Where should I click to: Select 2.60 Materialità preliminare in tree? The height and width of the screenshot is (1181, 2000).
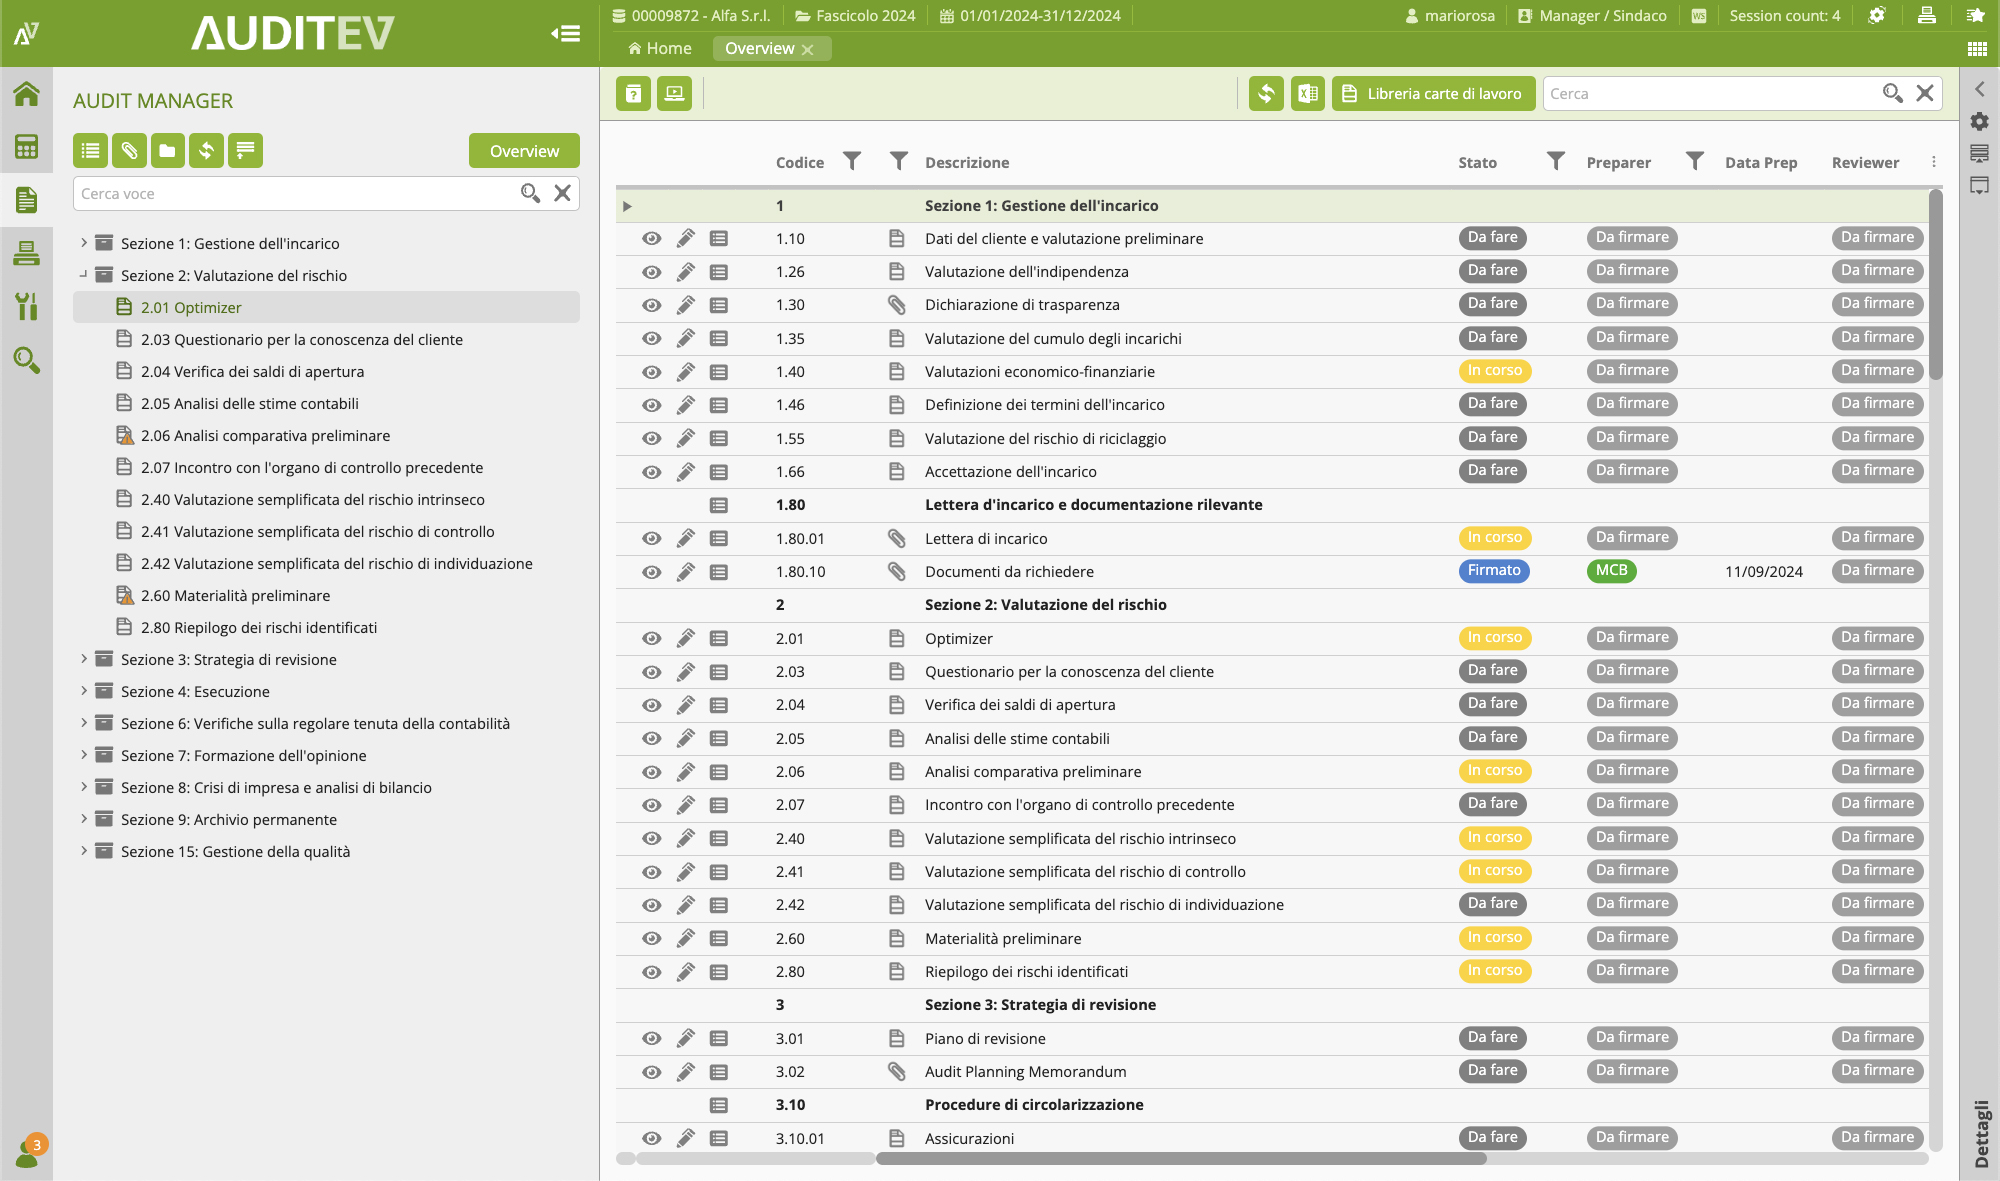235,595
